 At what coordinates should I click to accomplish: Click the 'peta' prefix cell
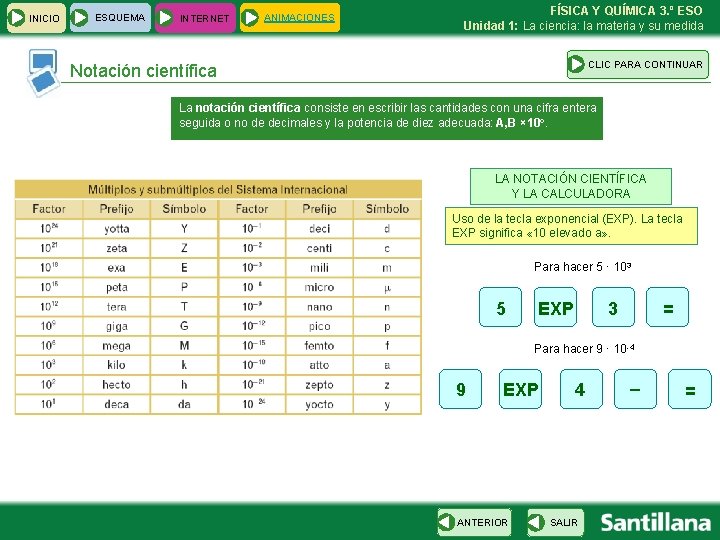point(117,287)
